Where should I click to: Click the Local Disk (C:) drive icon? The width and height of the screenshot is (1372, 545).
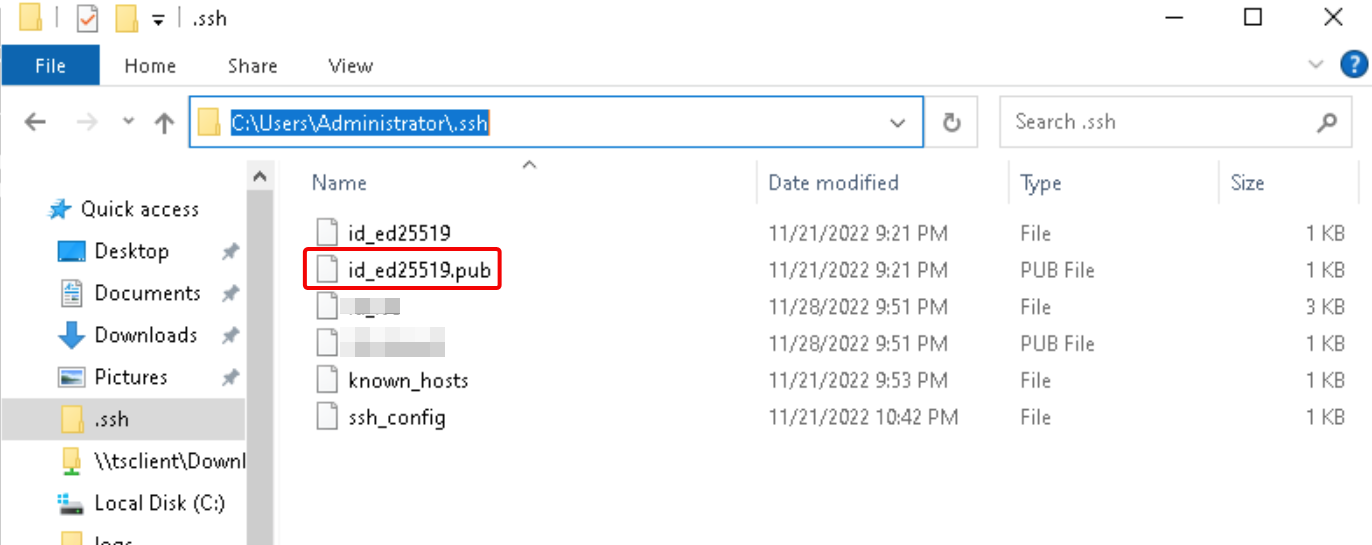click(x=71, y=502)
